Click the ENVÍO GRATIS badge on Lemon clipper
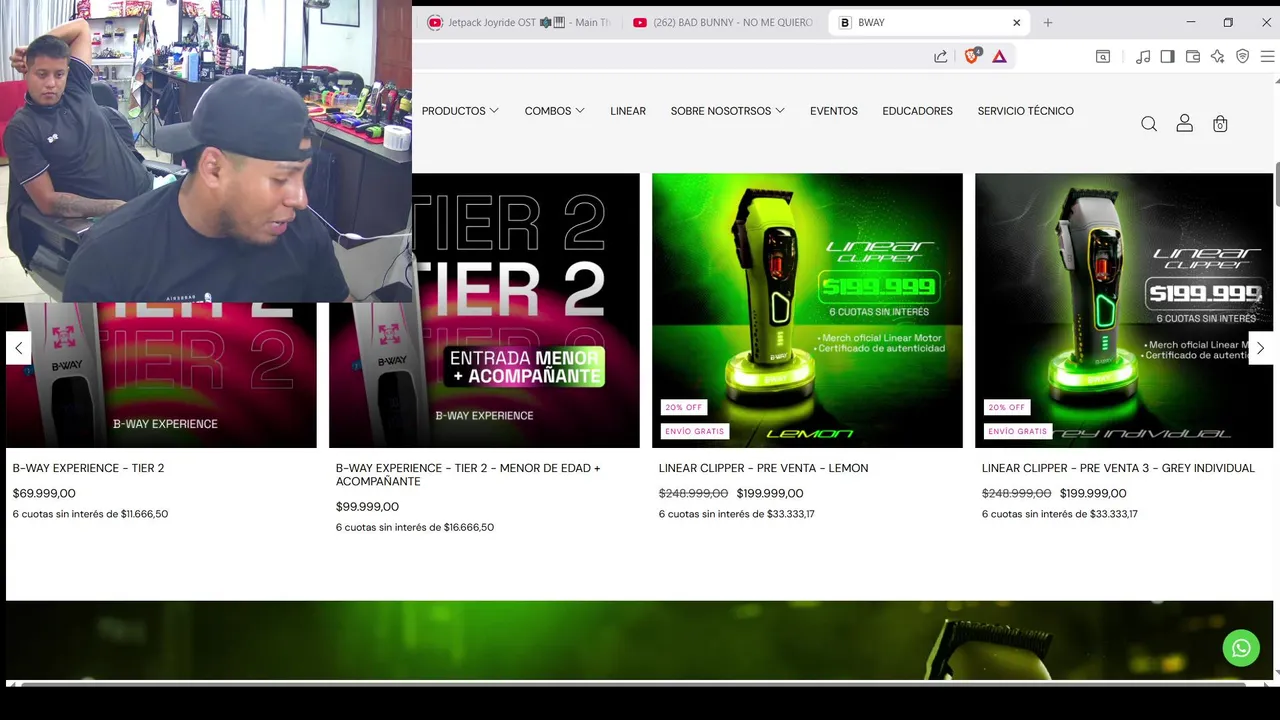This screenshot has width=1280, height=720. [694, 431]
